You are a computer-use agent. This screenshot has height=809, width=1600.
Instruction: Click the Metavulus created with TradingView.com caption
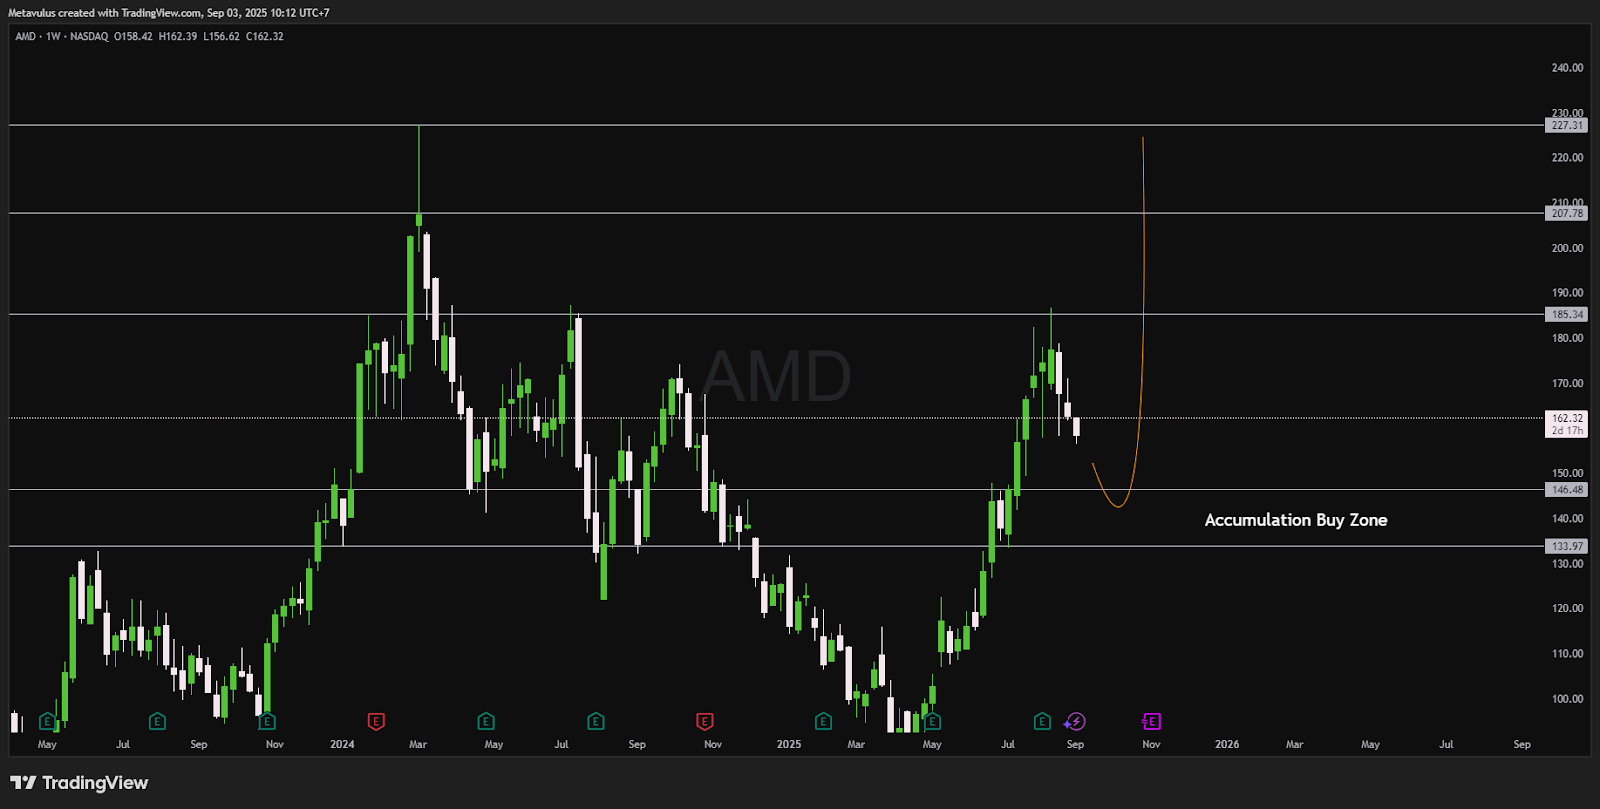pos(168,13)
